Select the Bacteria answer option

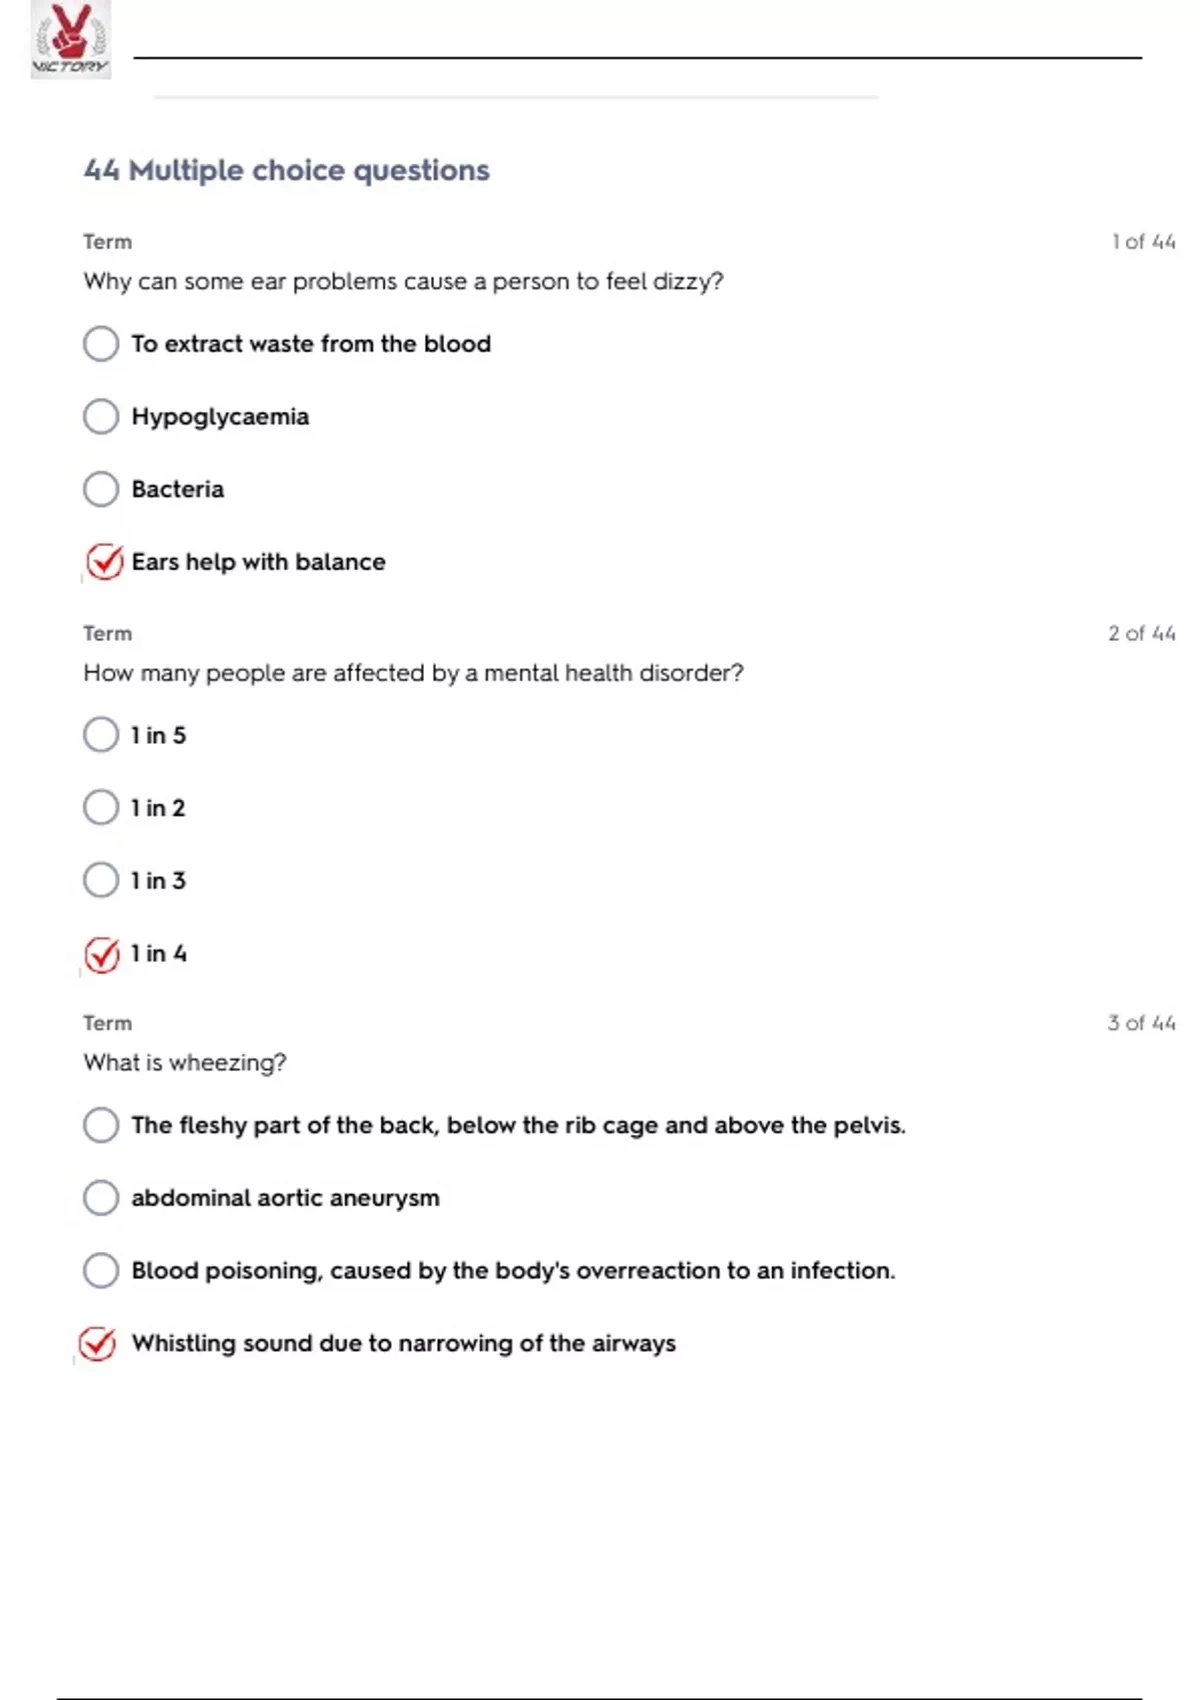pos(101,489)
